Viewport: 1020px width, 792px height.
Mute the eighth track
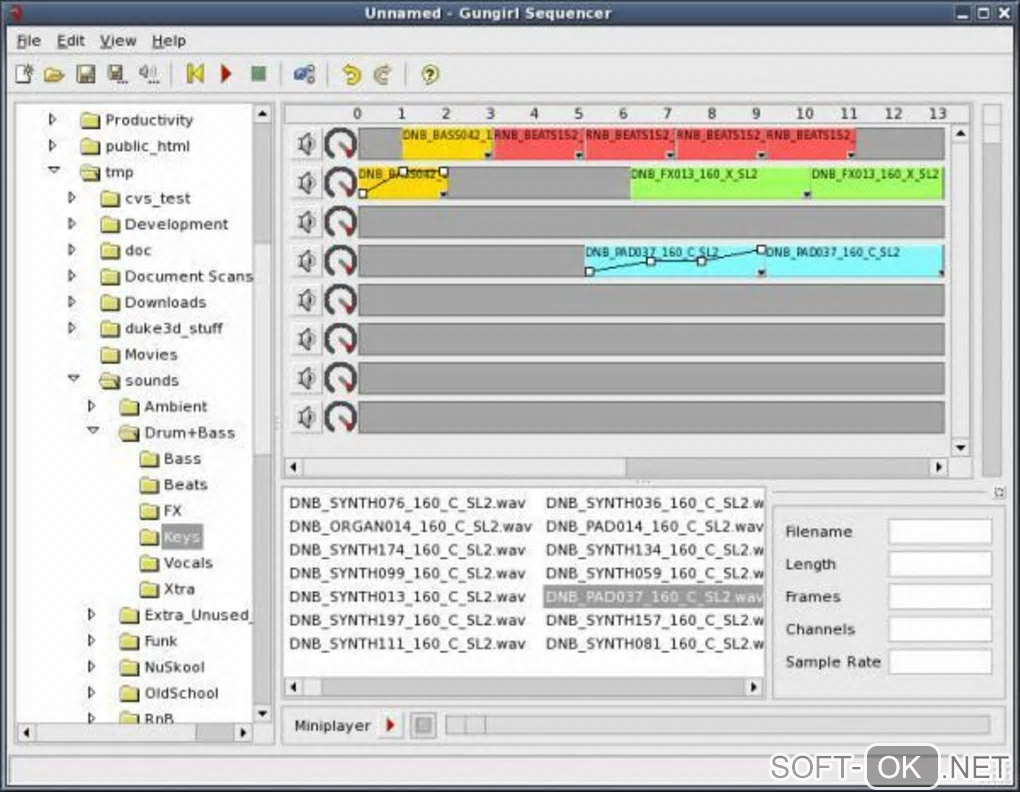pos(306,417)
